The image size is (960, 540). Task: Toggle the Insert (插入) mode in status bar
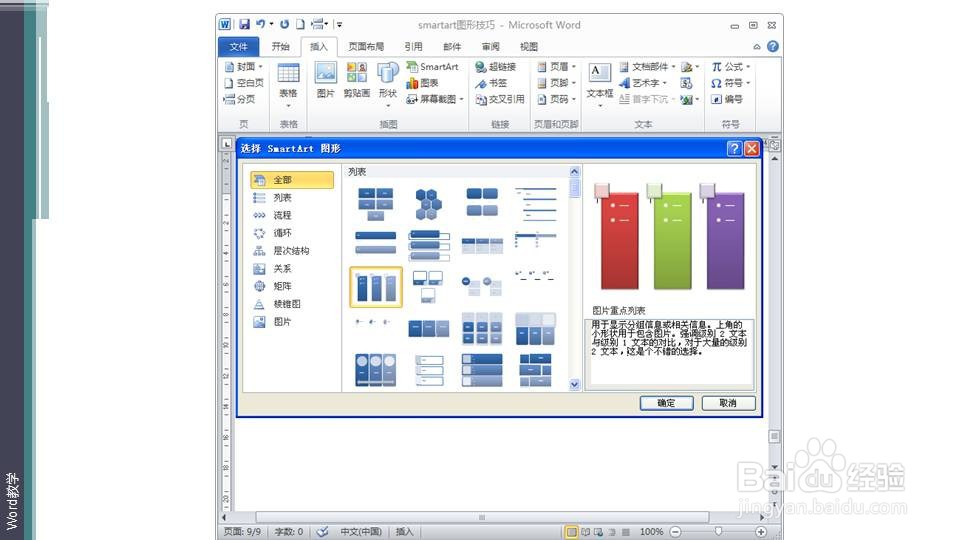(x=404, y=531)
